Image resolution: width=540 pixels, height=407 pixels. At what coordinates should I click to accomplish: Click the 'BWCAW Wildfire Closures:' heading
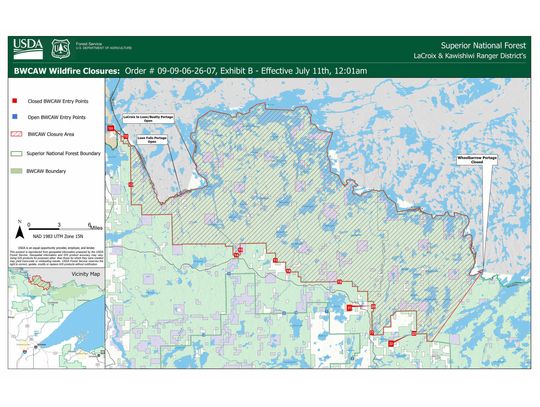[67, 71]
